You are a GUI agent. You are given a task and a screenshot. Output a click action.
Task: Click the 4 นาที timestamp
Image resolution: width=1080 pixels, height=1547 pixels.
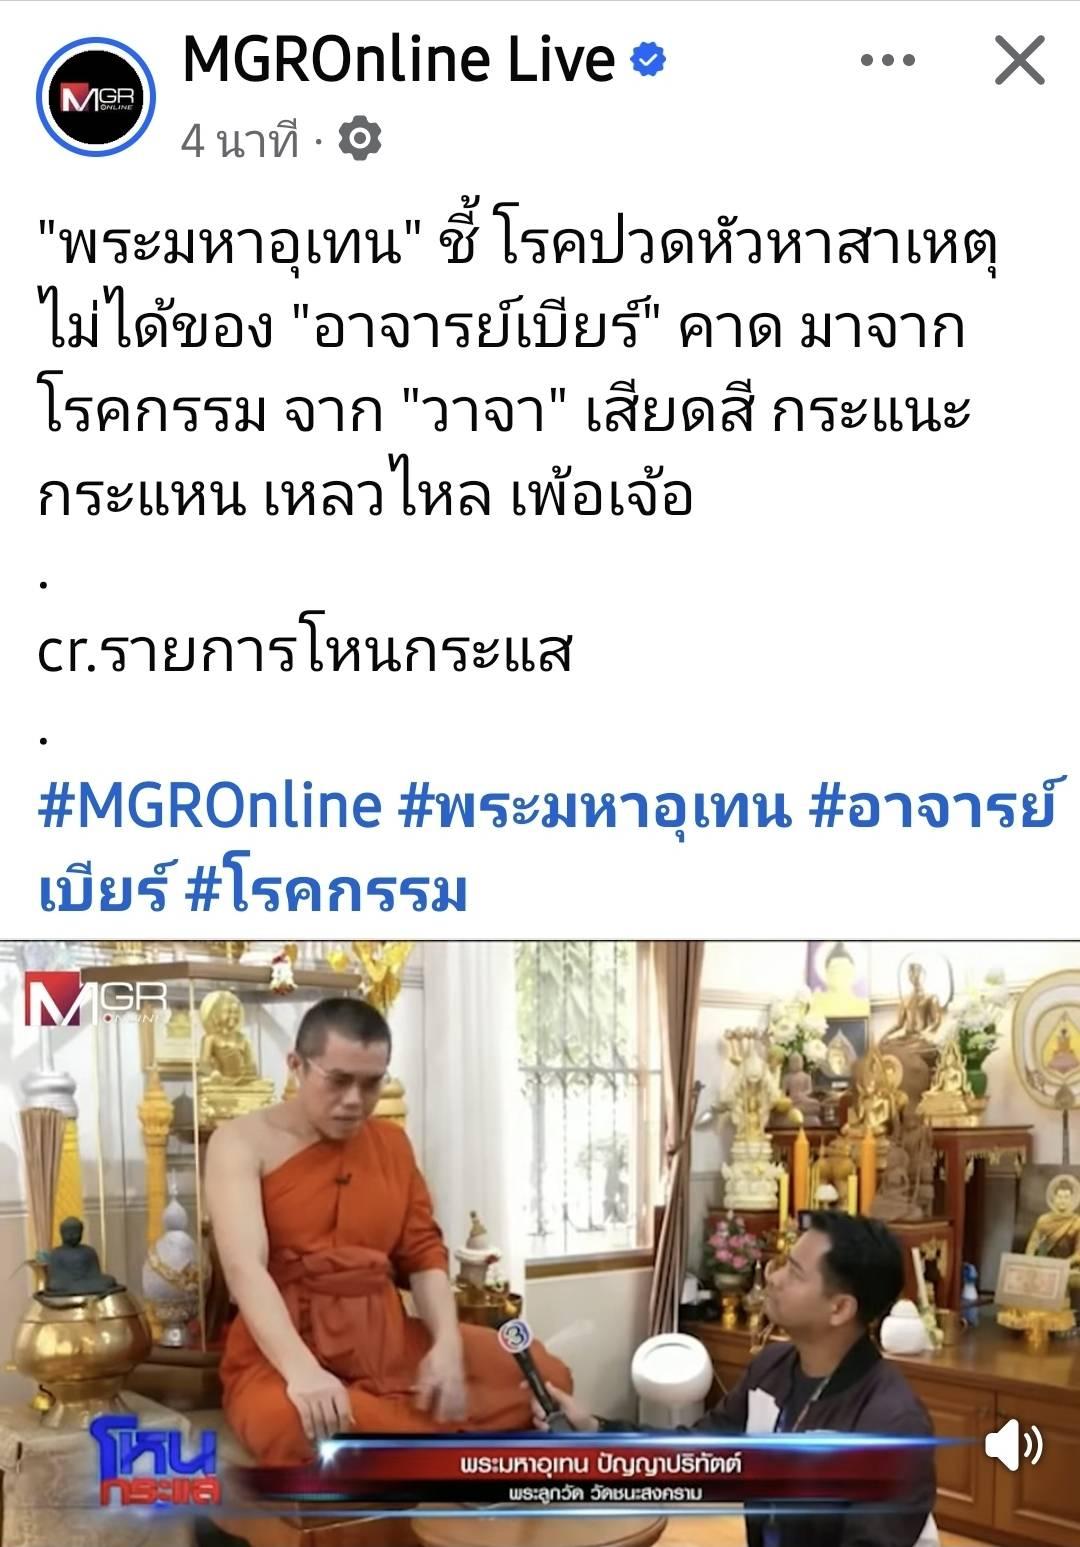(x=239, y=140)
